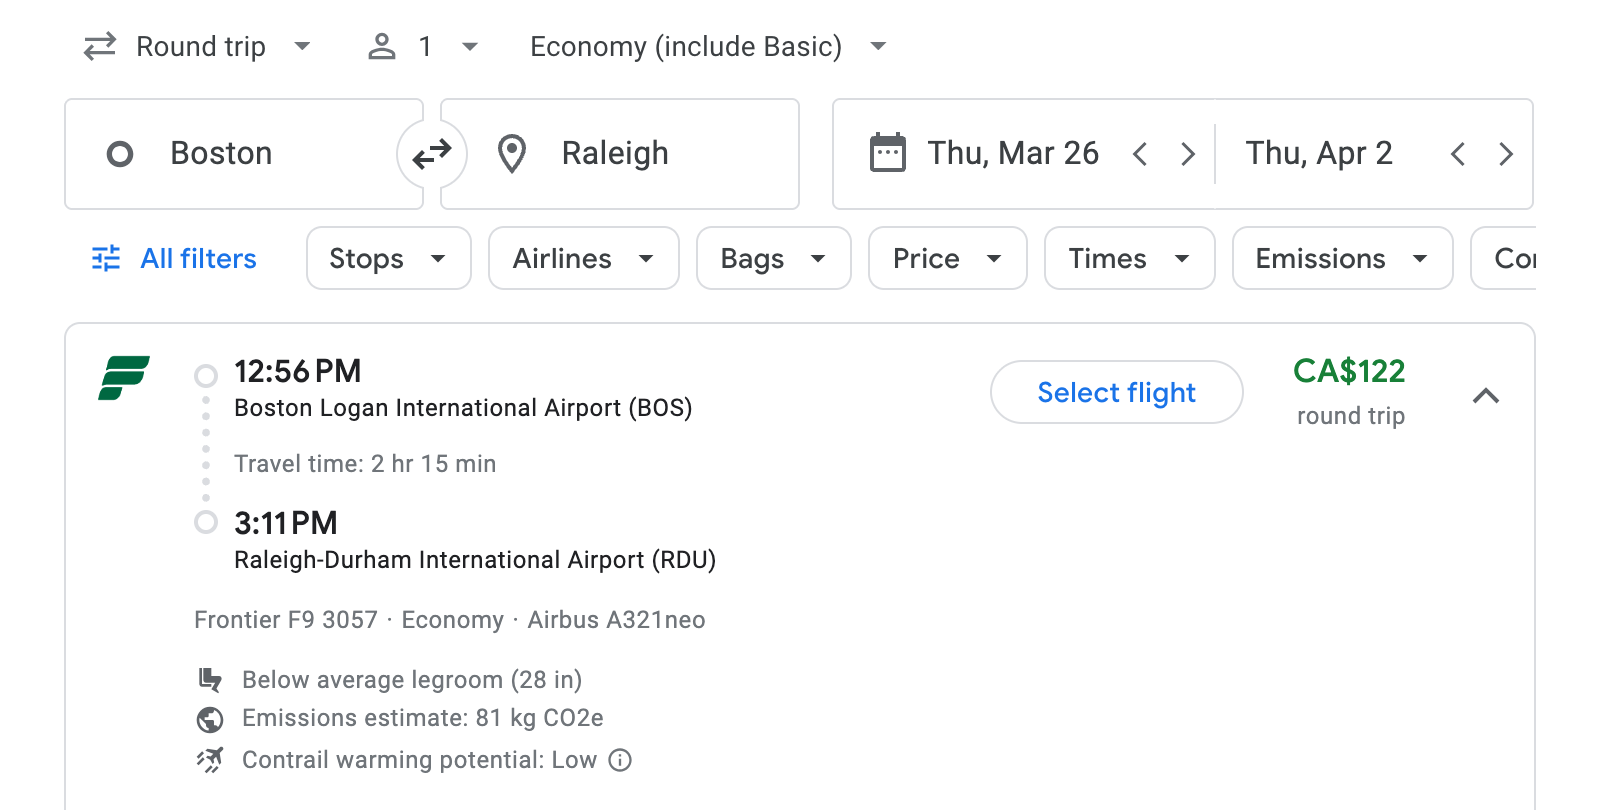Image resolution: width=1600 pixels, height=810 pixels.
Task: Click the All filters icon
Action: coord(105,258)
